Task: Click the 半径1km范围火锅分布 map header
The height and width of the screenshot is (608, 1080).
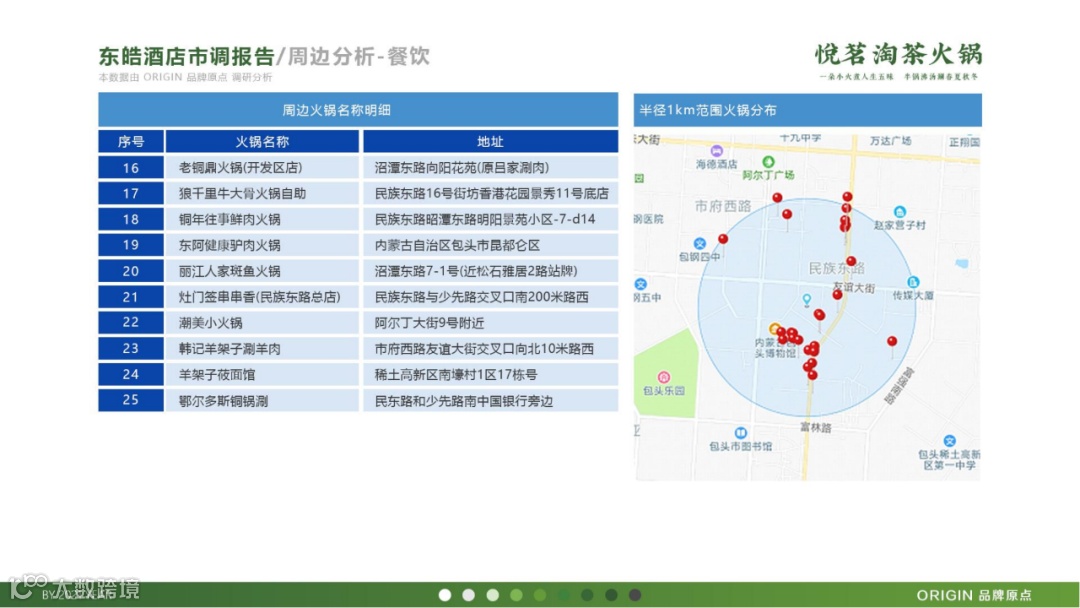Action: (x=807, y=110)
